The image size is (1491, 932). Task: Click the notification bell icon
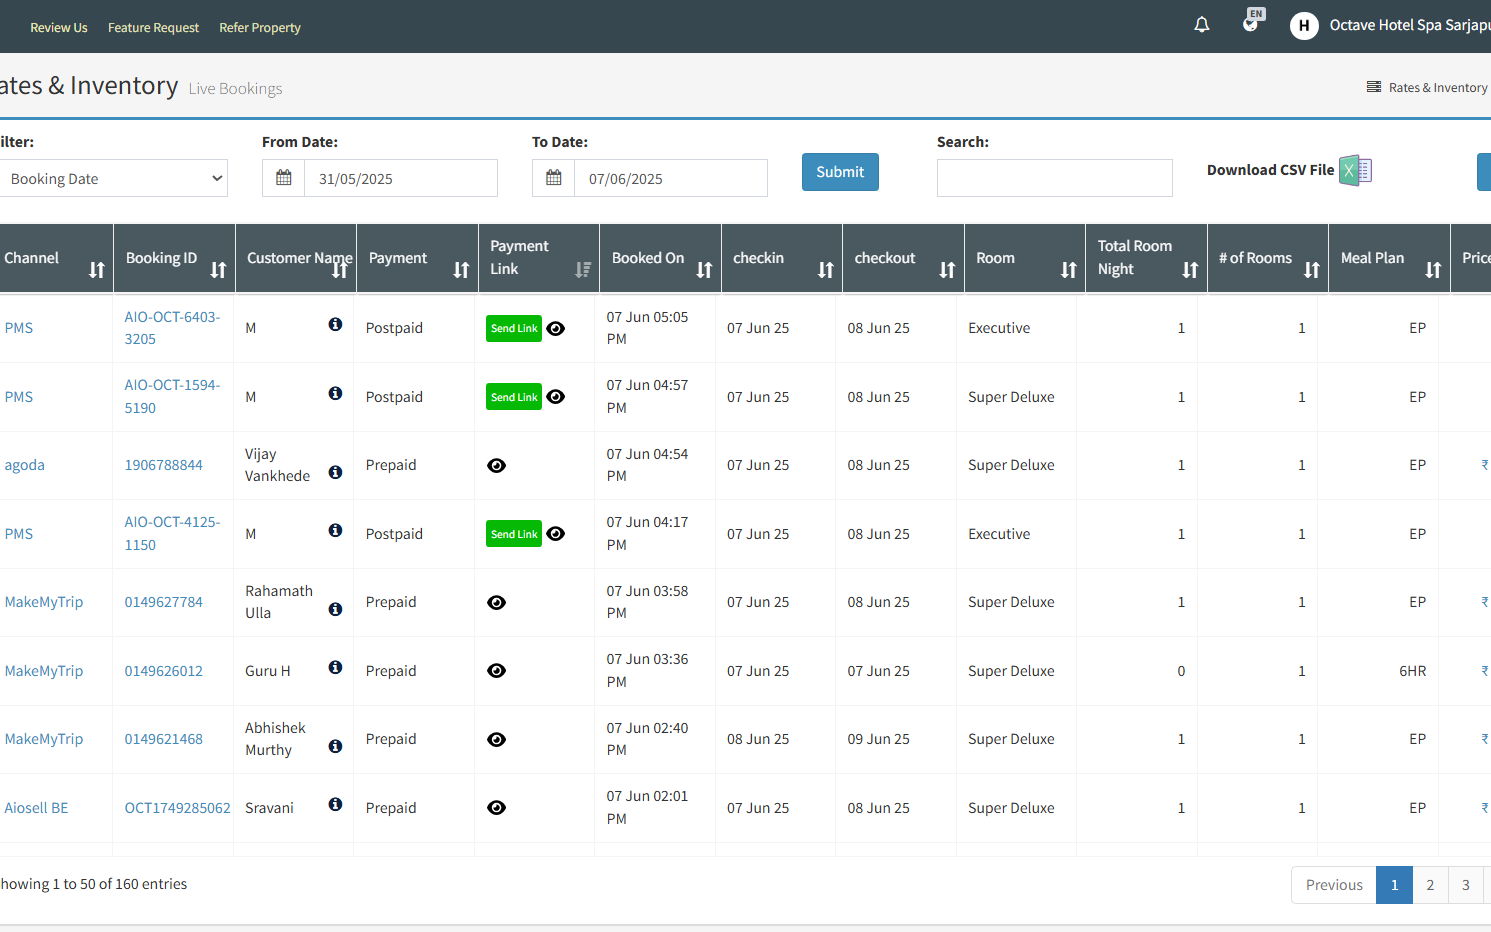(1202, 25)
